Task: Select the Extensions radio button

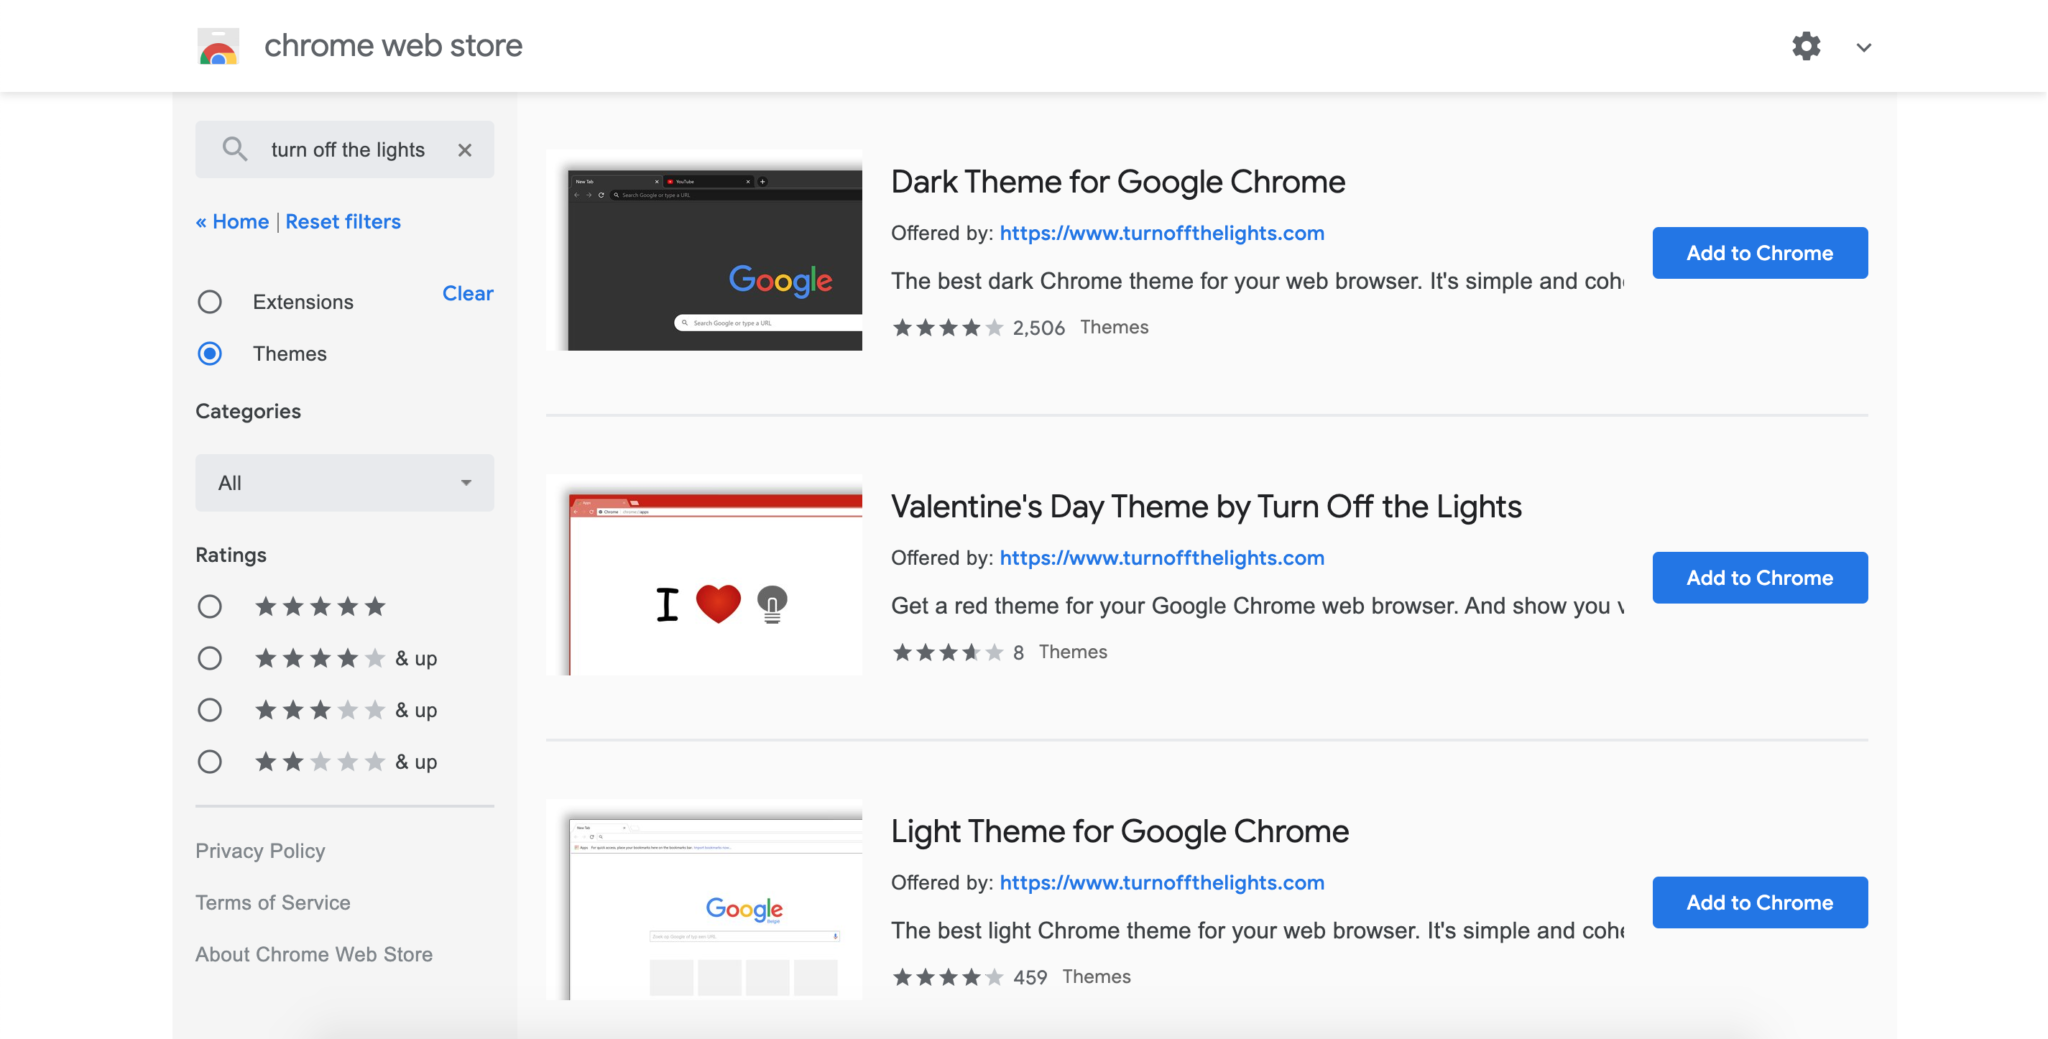Action: pos(210,302)
